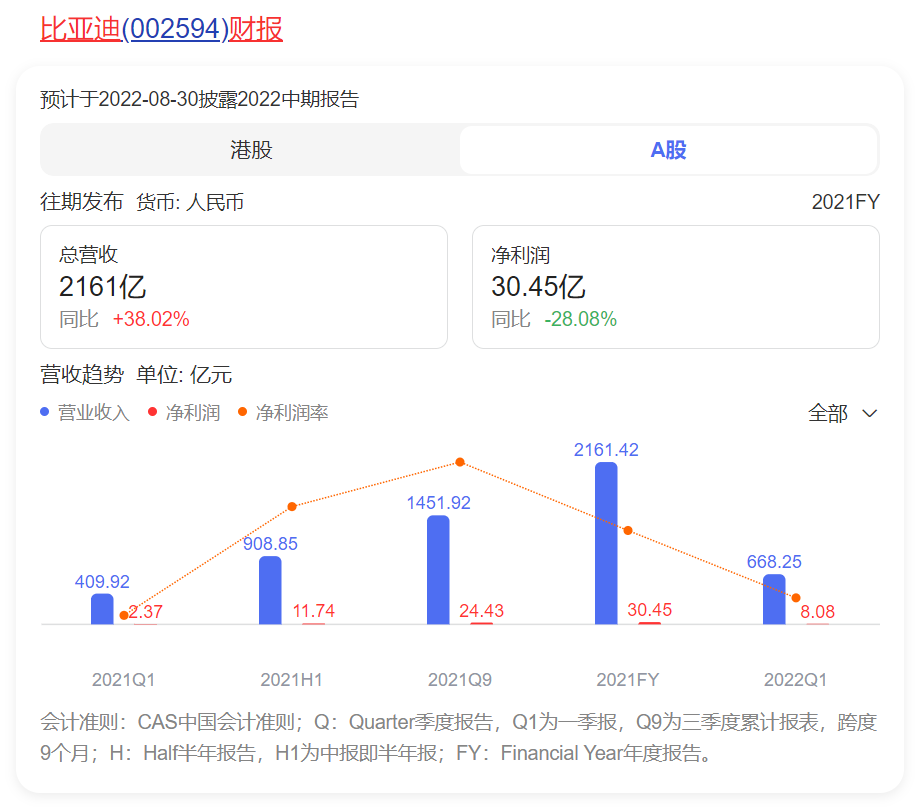Click the orange profit-rate point at 2022Q1
Viewport: 924px width, 812px height.
(796, 598)
